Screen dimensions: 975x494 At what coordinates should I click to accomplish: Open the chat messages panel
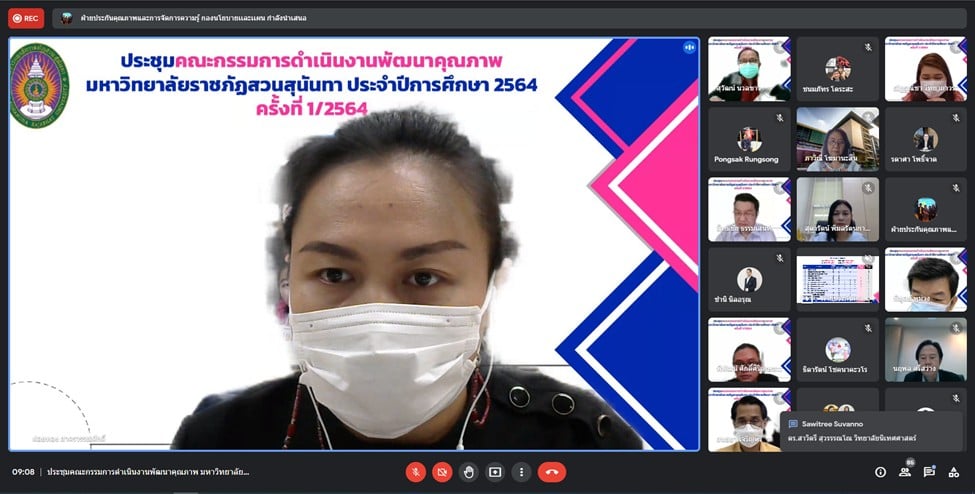point(930,472)
